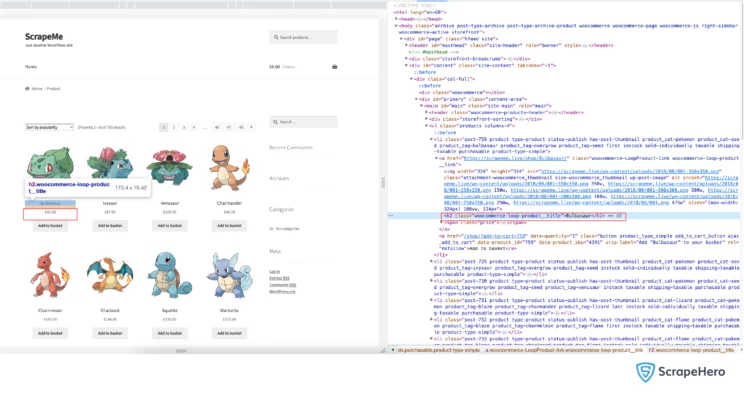Screen dimensions: 744x396
Task: Expand the span price node
Action: coord(442,222)
